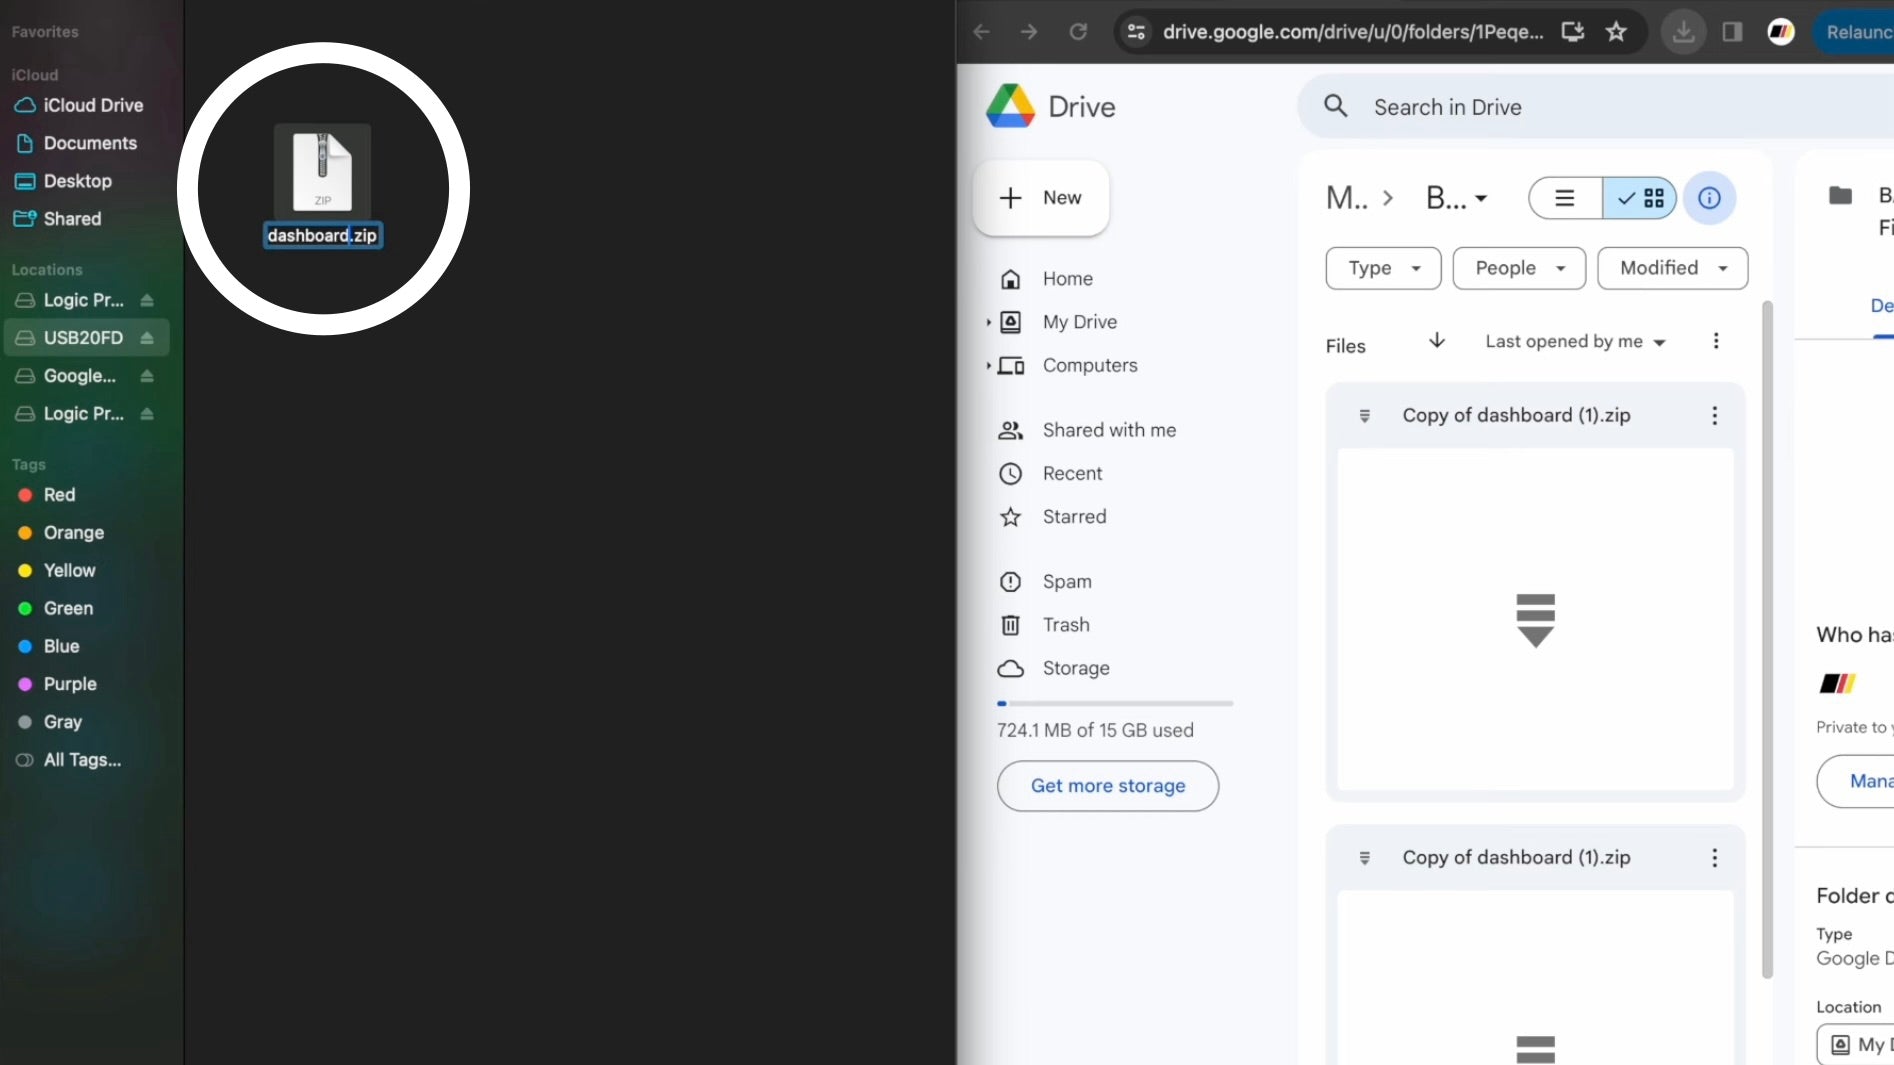Open the view details info icon
Screen dimensions: 1894x1065
tap(1709, 198)
